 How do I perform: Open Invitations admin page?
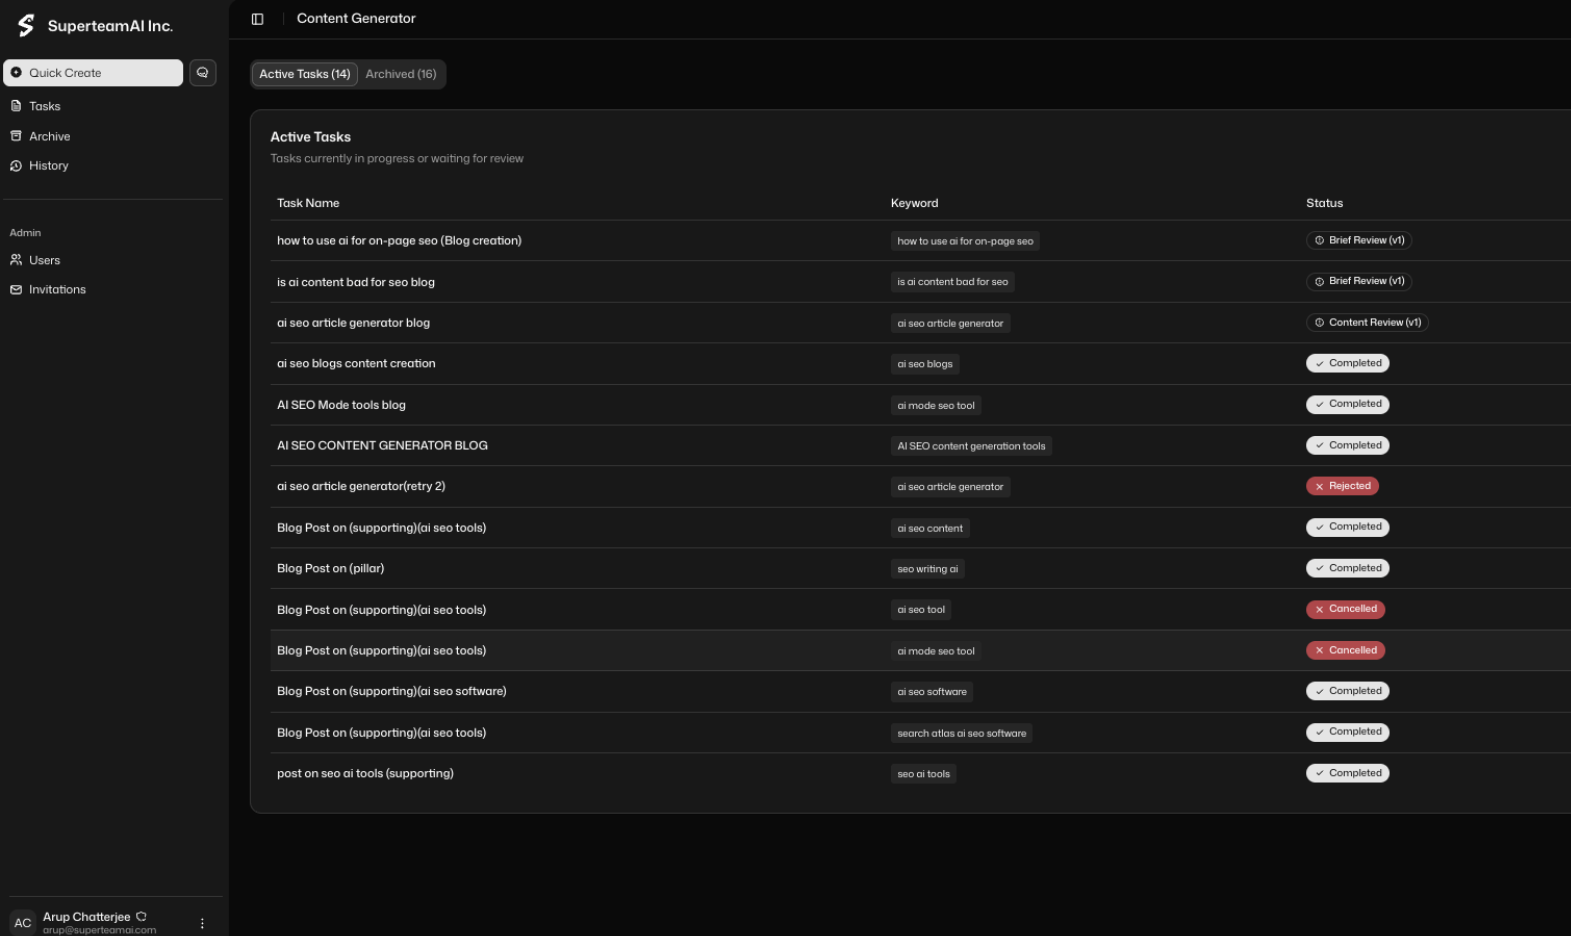(x=57, y=290)
